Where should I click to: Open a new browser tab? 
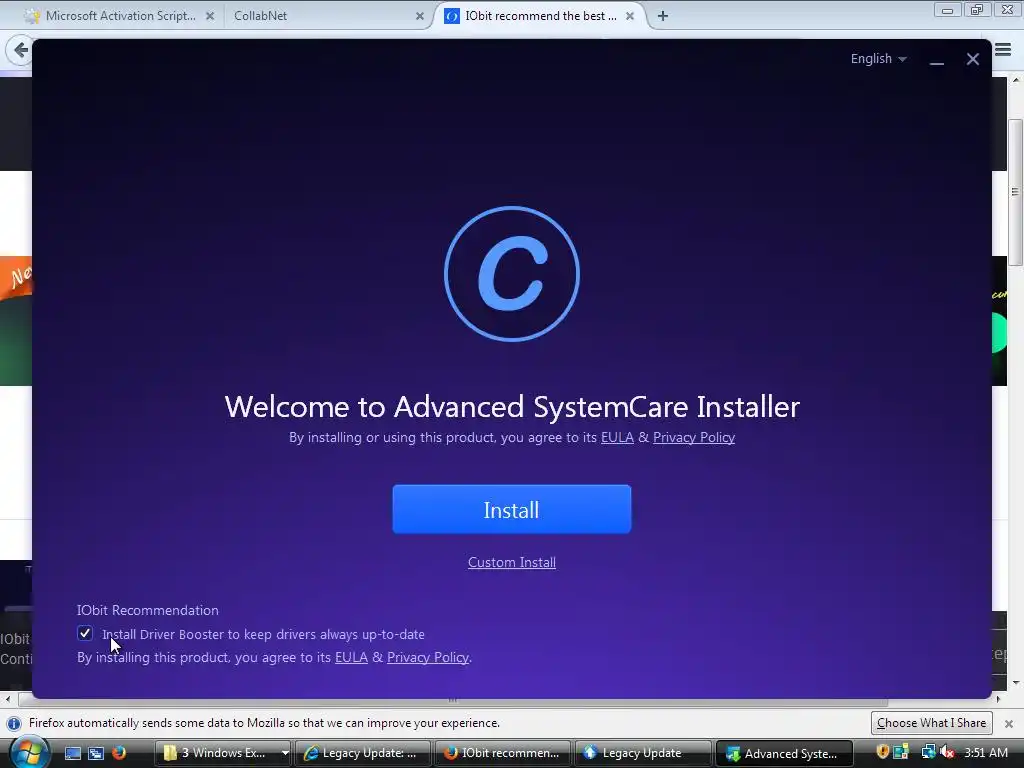[x=663, y=16]
